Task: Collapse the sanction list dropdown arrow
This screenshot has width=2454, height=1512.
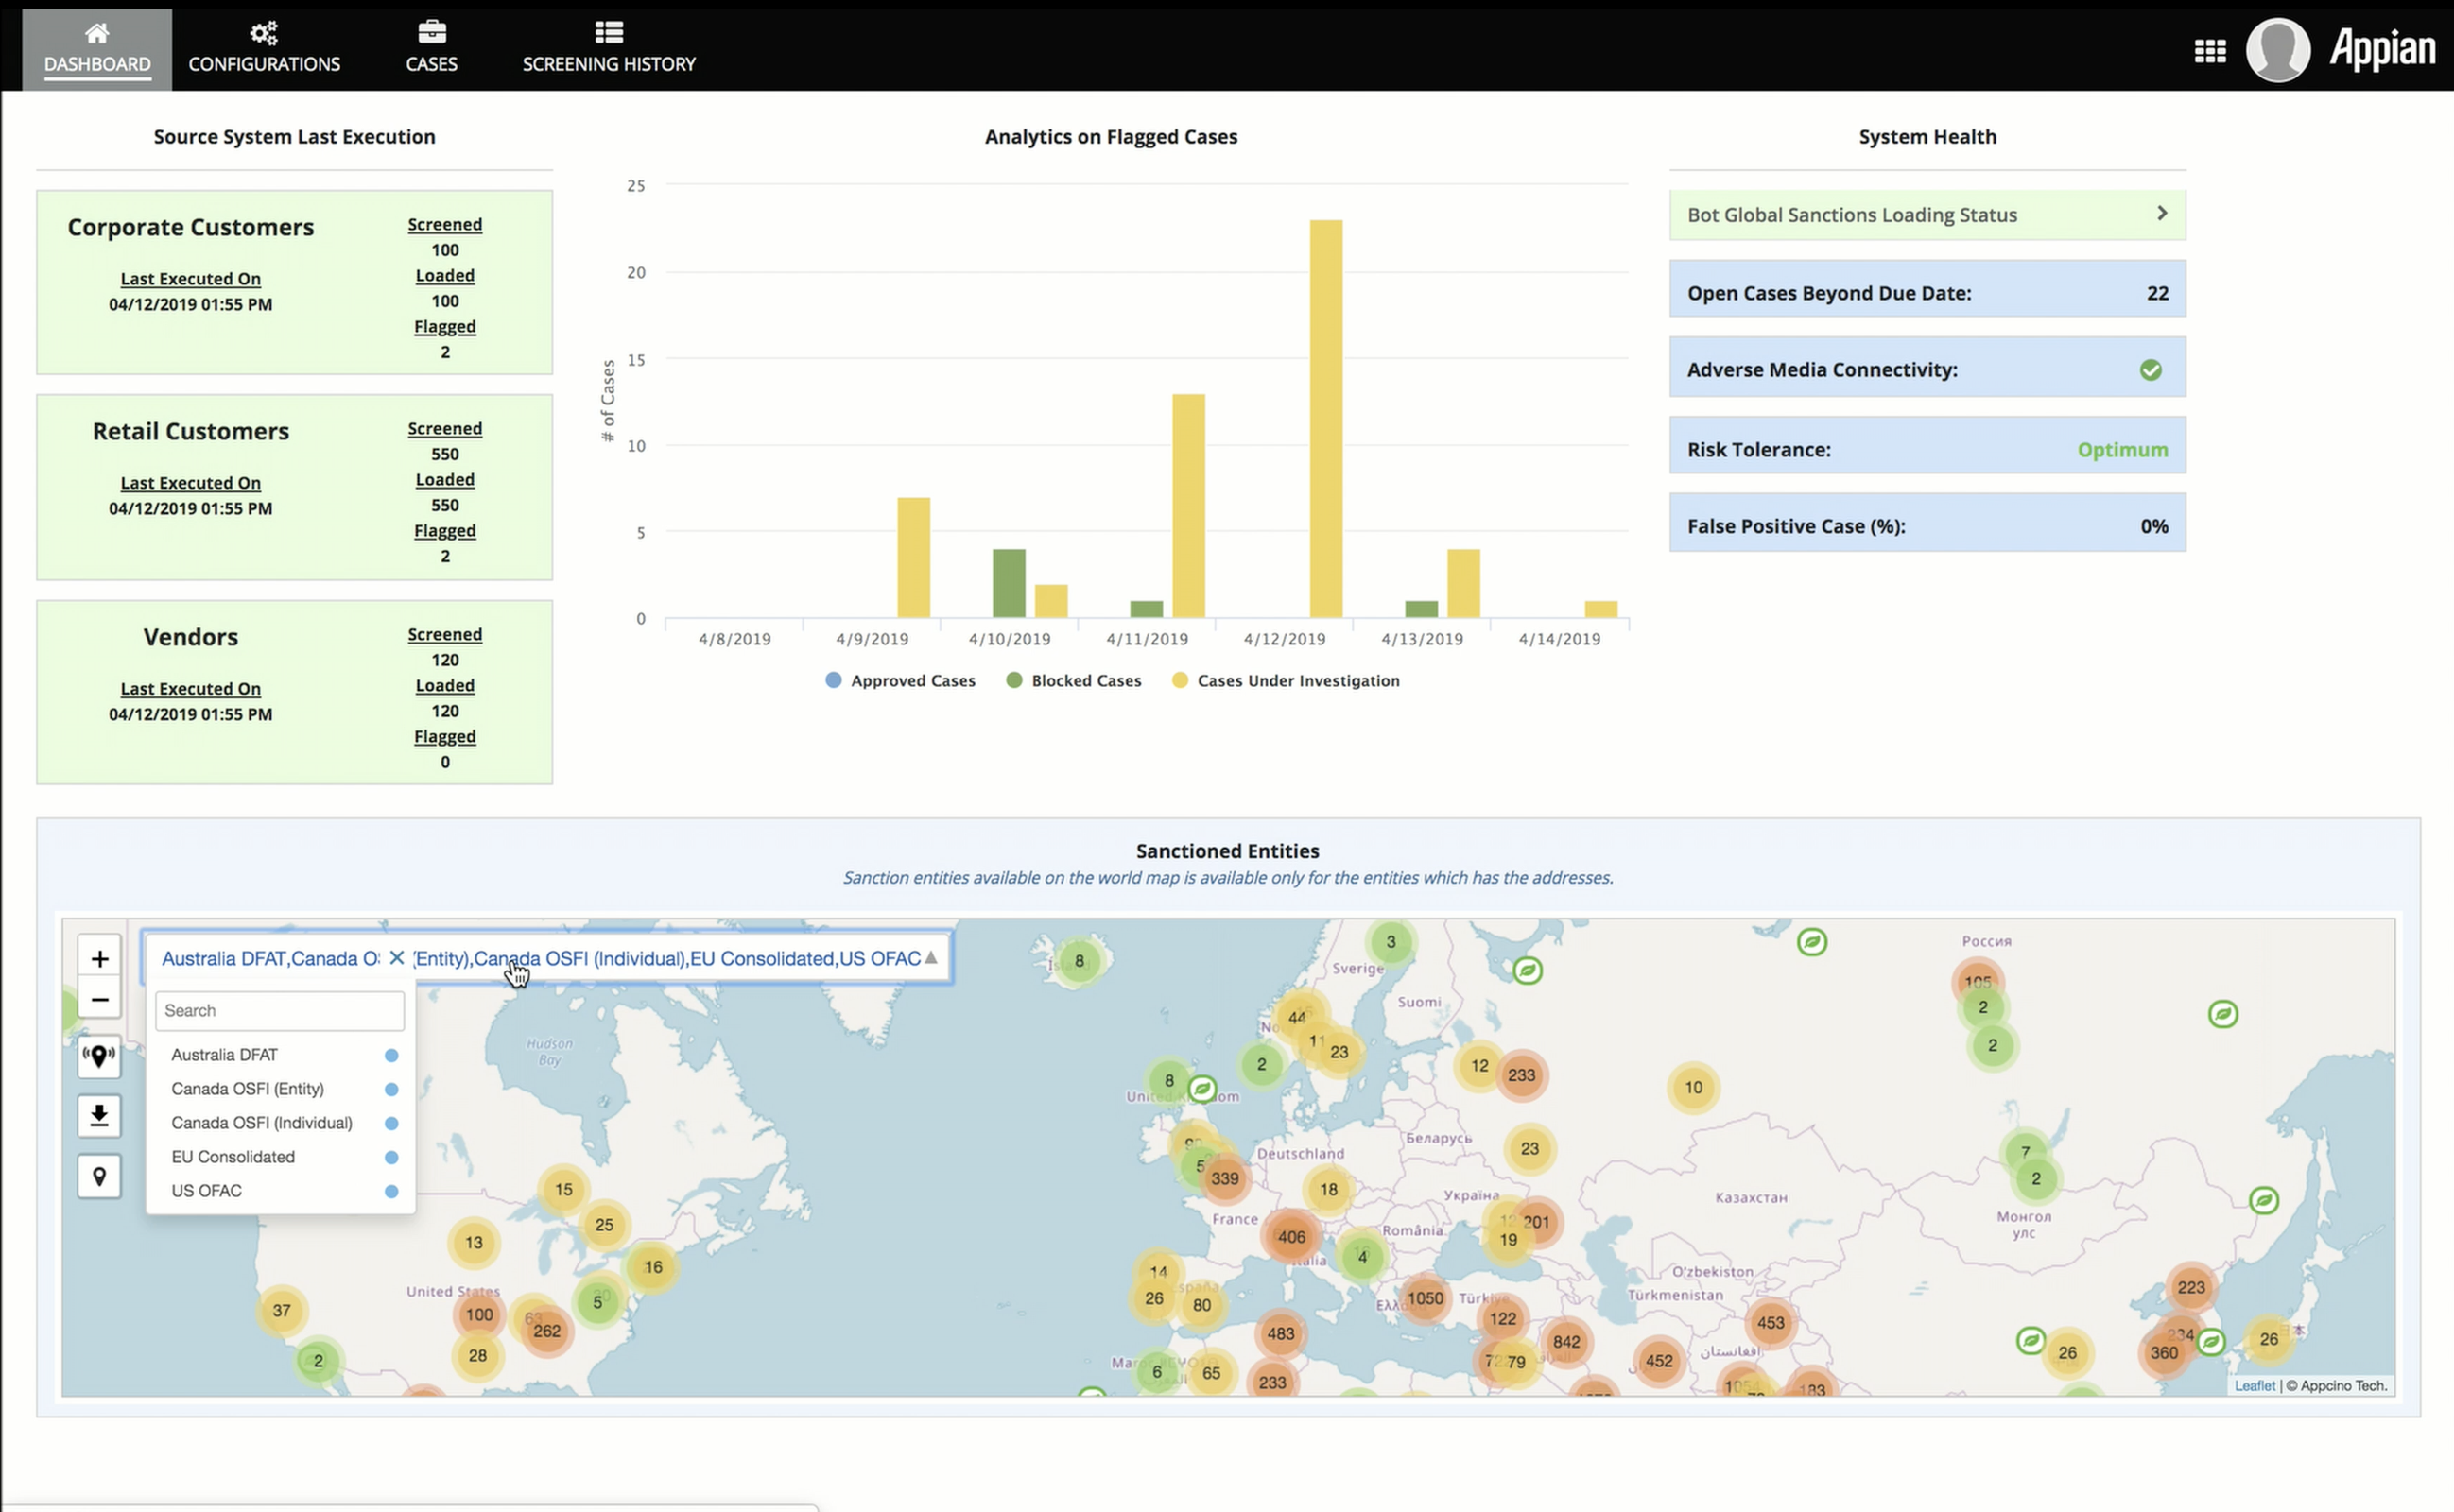Action: (931, 958)
